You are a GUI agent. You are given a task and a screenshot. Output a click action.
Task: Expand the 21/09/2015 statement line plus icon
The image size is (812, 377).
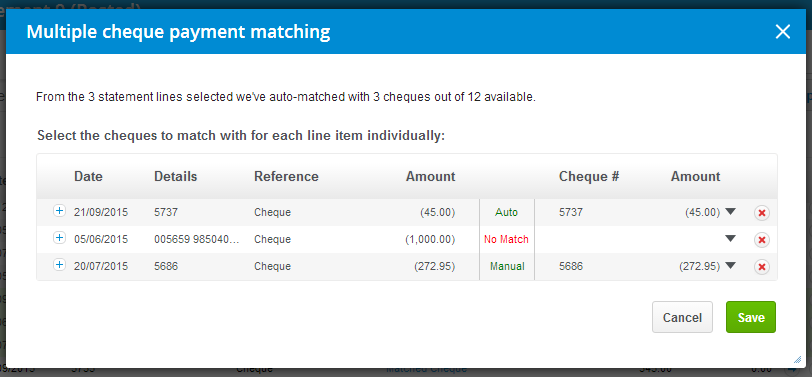point(60,211)
